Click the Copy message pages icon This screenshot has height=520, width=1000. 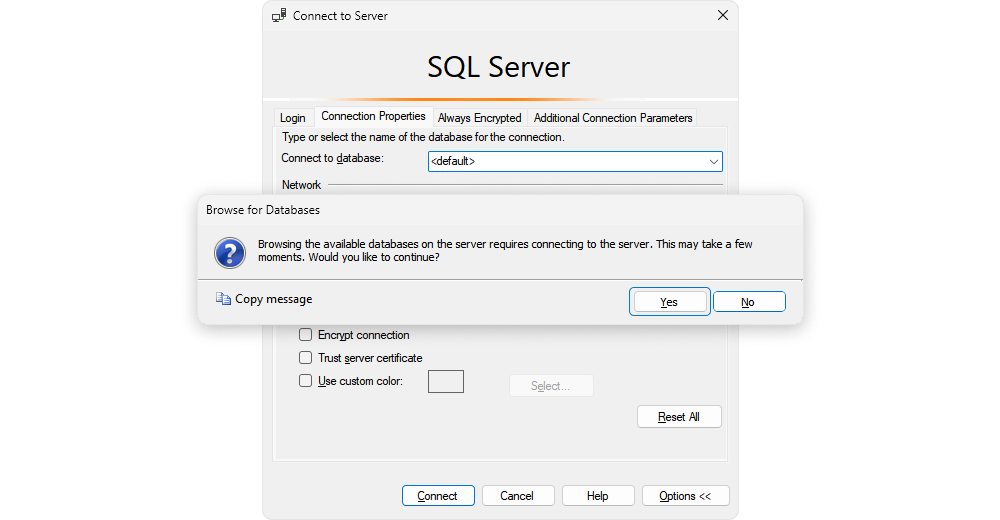click(223, 299)
